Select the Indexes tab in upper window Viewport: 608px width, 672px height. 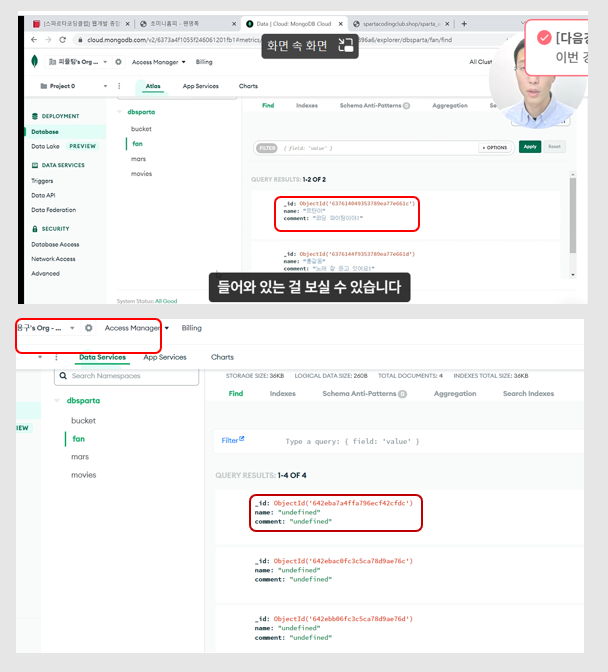[x=307, y=105]
